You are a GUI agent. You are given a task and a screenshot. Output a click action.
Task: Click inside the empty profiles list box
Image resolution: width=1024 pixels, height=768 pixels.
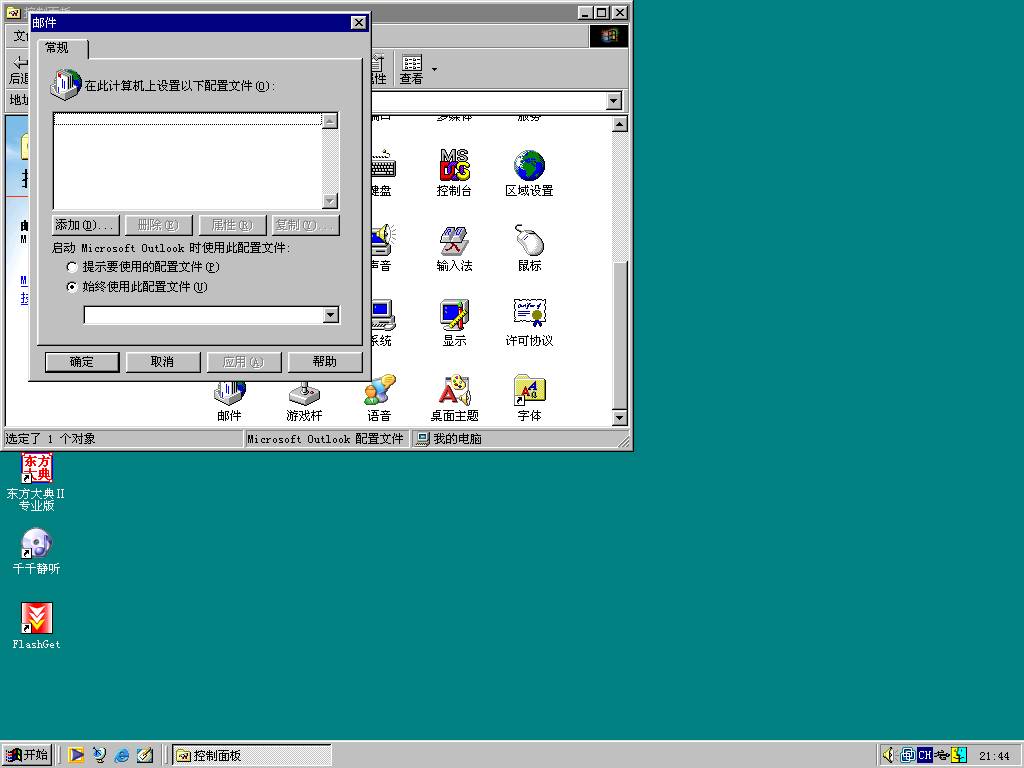[x=187, y=160]
